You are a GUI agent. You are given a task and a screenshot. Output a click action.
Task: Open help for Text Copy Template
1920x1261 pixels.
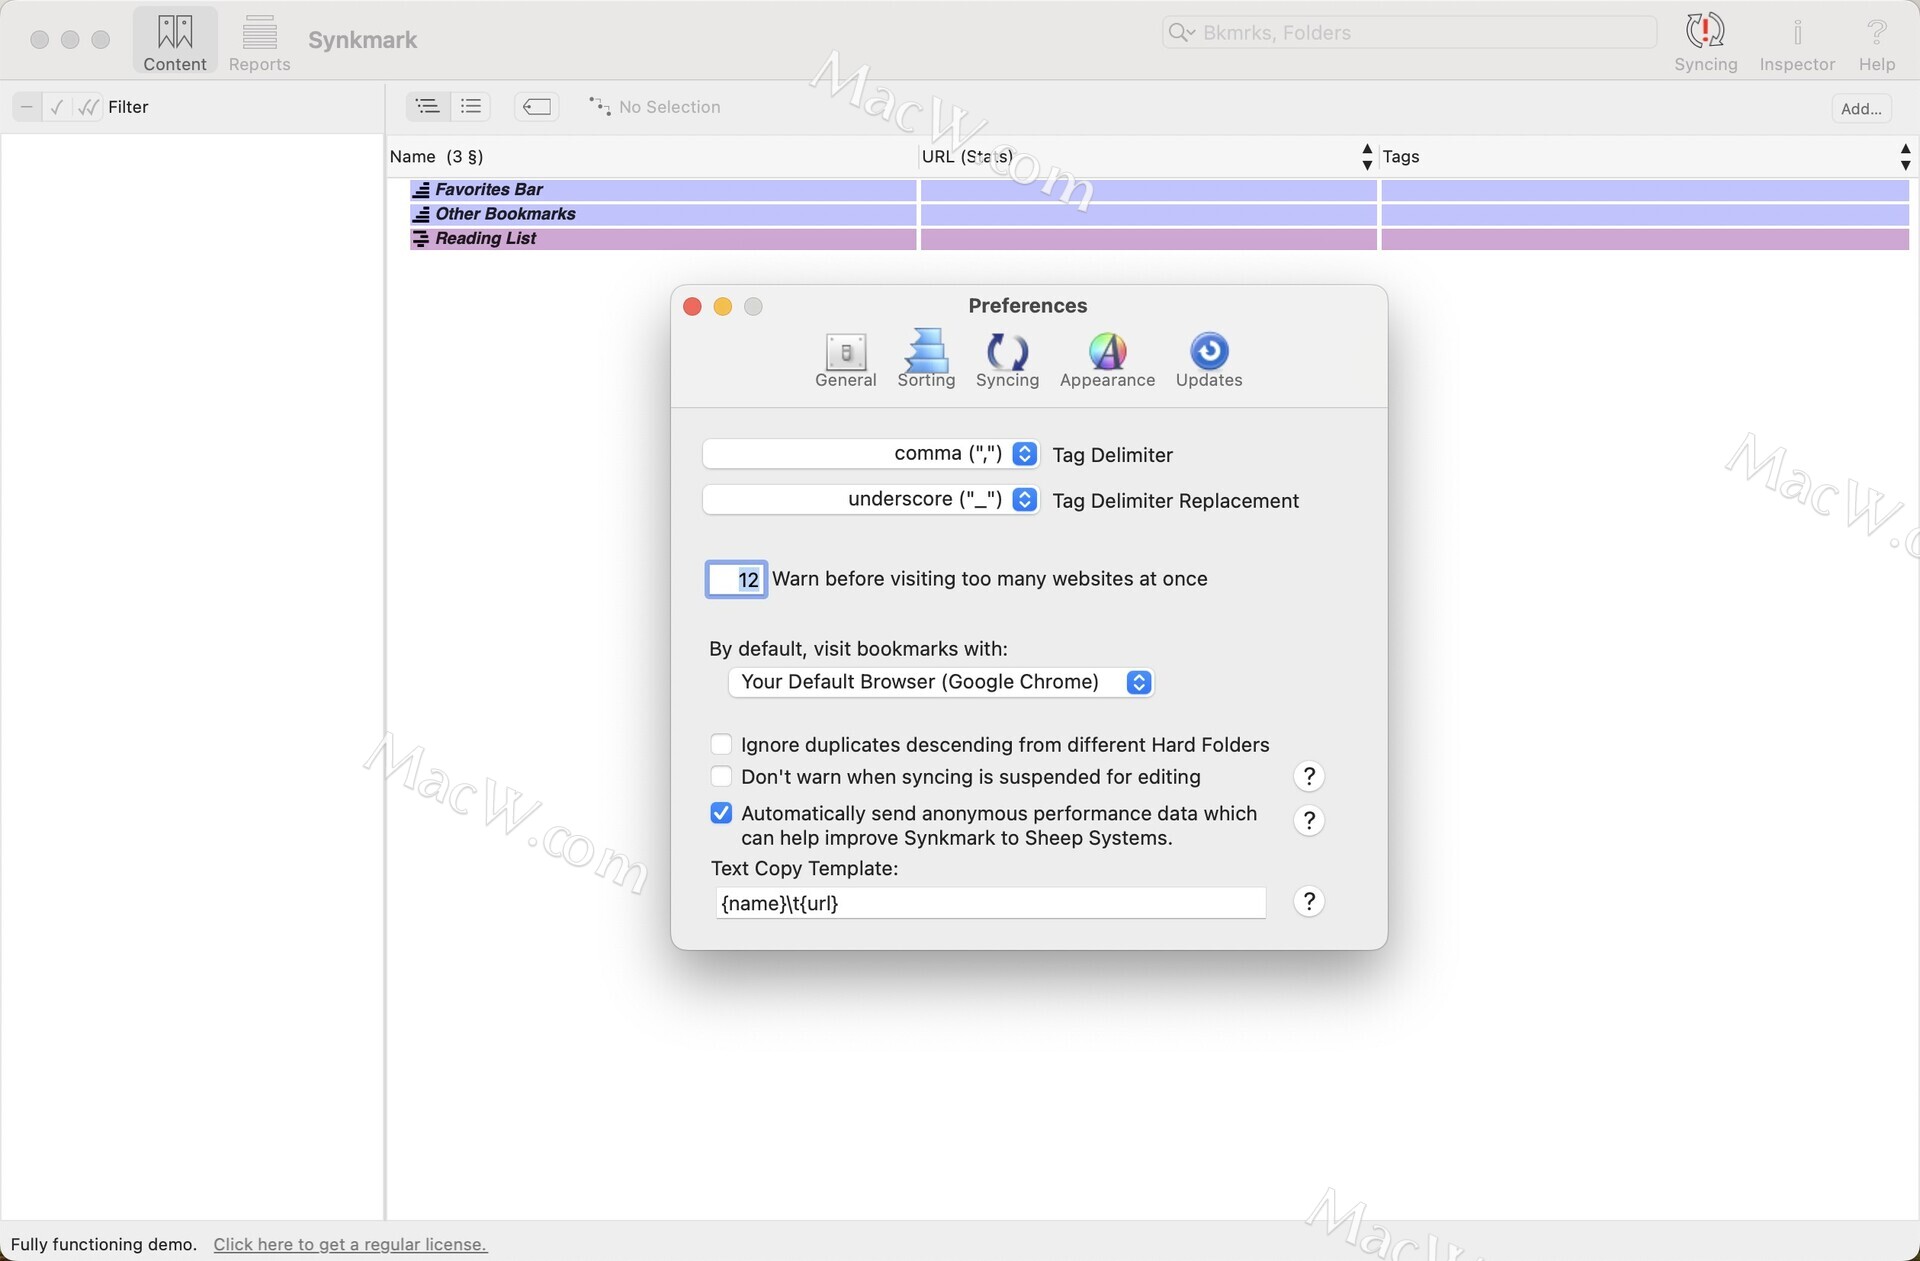(1309, 902)
